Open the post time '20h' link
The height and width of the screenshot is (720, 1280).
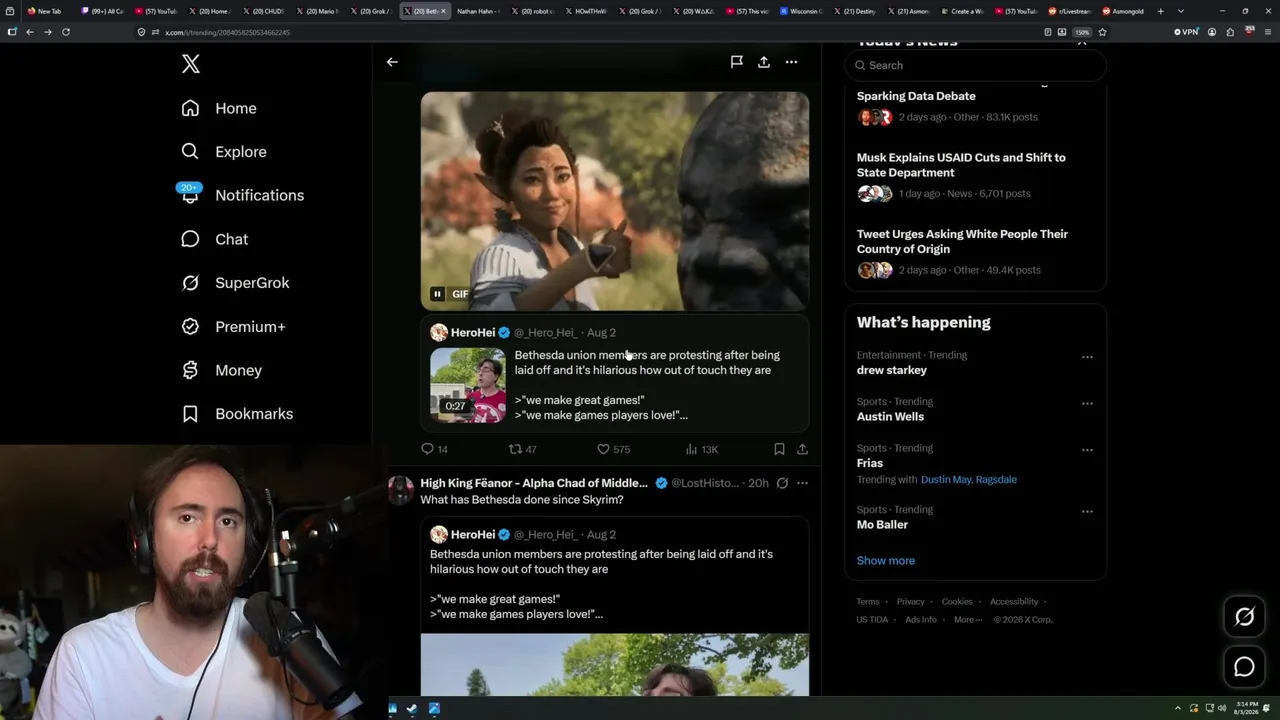758,483
